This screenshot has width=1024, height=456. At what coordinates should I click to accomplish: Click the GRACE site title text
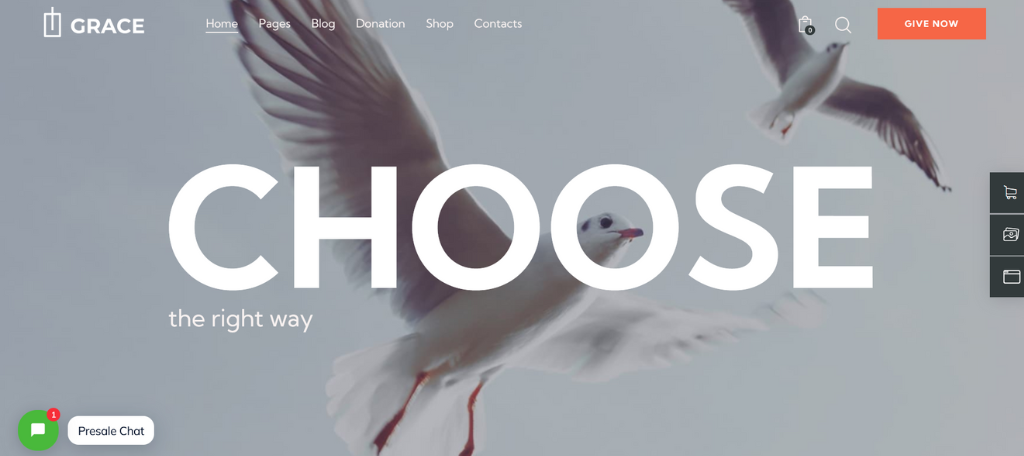coord(107,26)
